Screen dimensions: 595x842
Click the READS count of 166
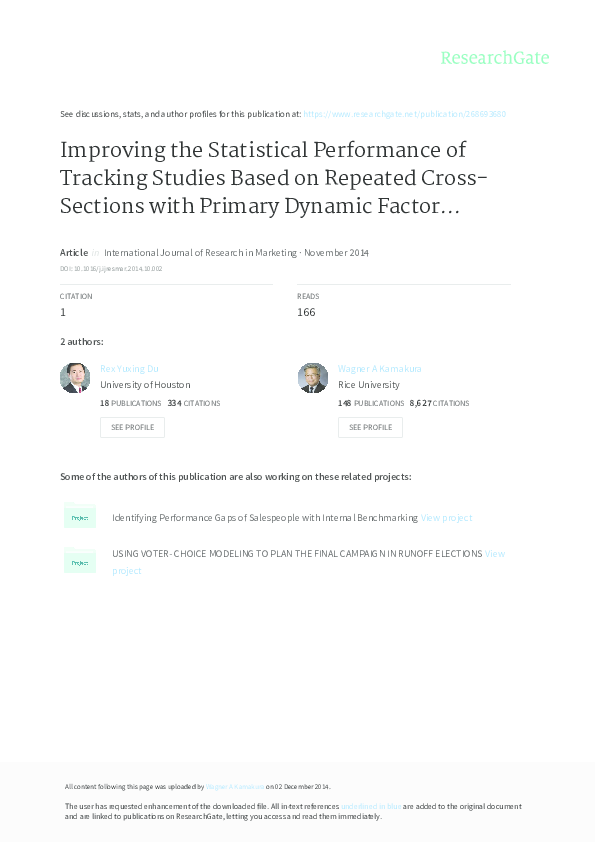click(x=306, y=311)
